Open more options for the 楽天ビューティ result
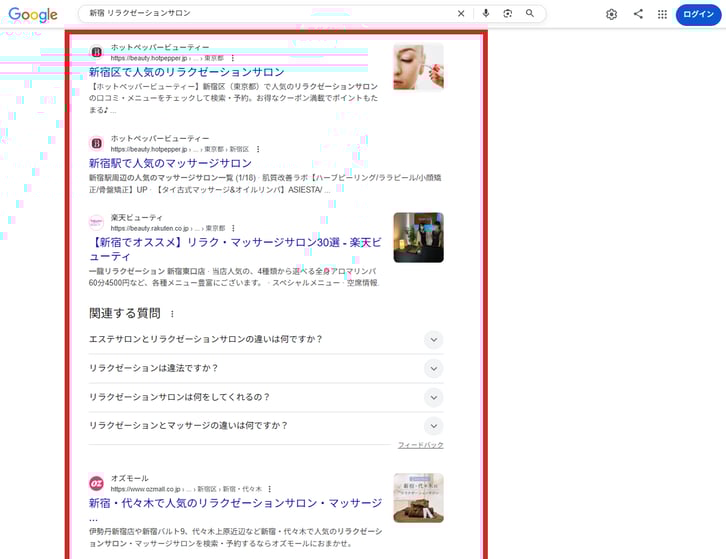 point(236,229)
